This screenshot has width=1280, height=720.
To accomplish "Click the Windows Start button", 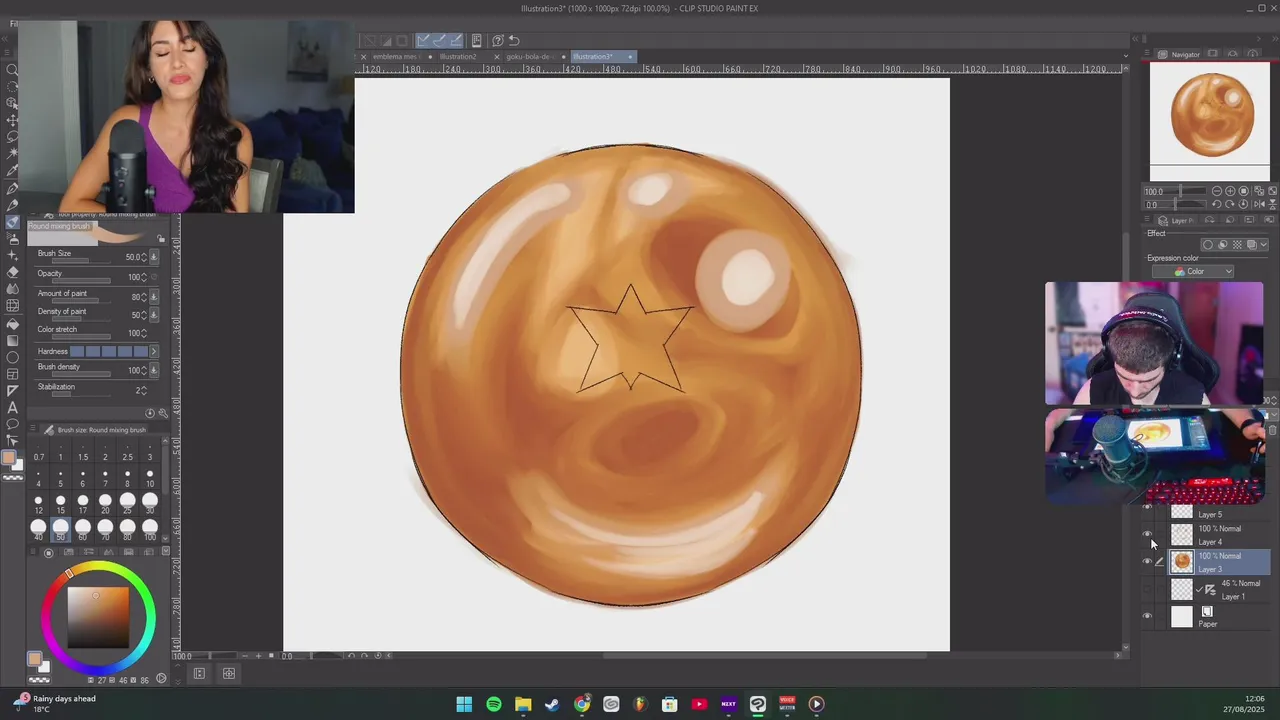I will pyautogui.click(x=464, y=704).
